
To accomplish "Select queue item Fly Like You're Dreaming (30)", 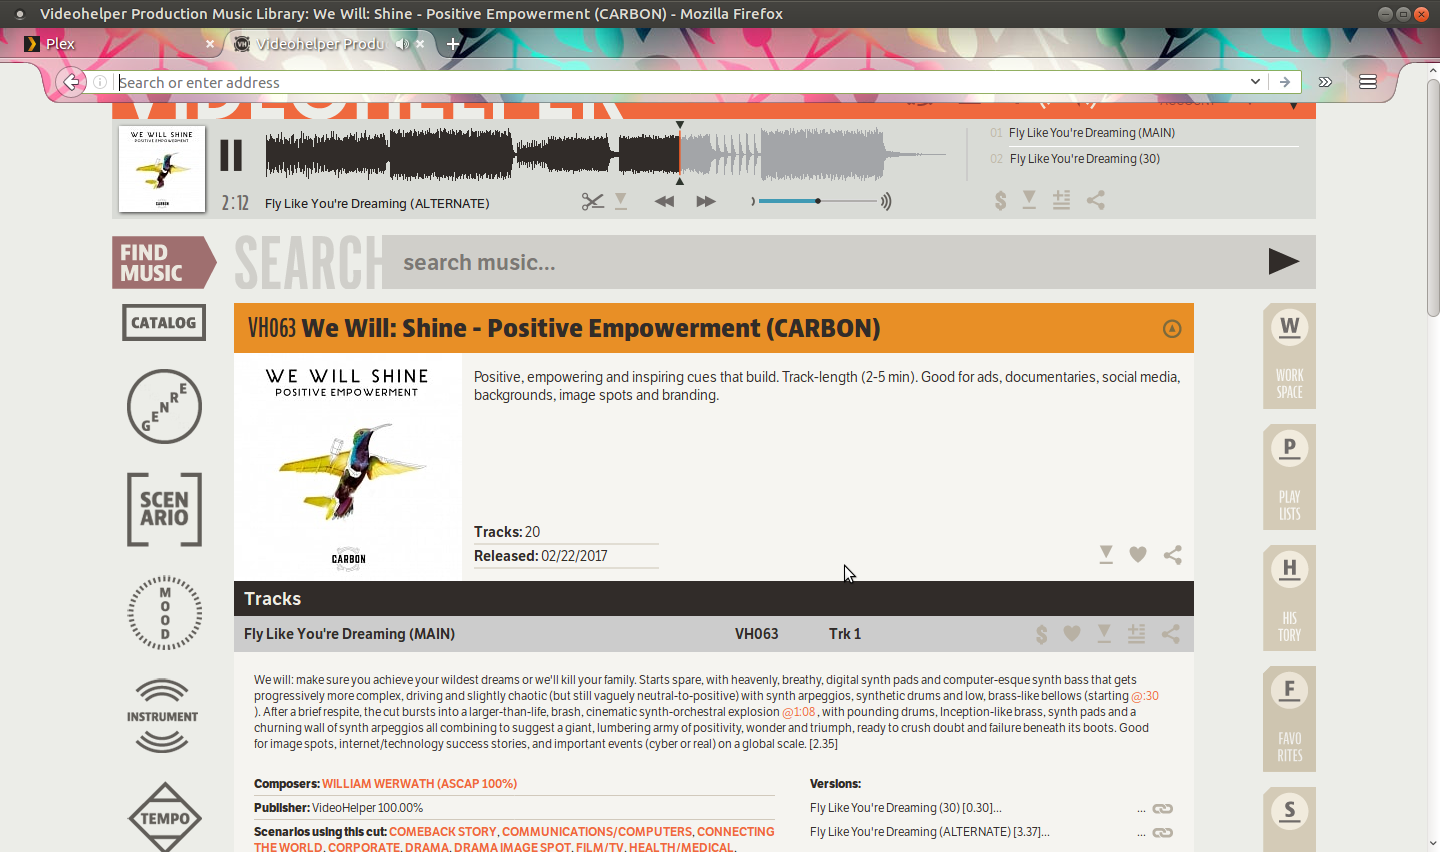I will 1085,159.
